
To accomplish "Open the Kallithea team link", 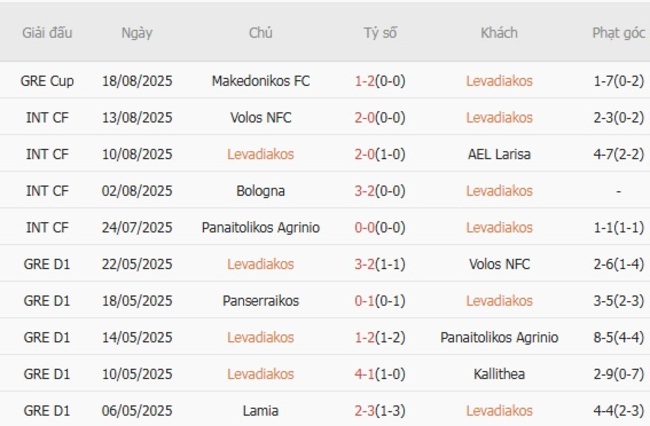I will click(x=499, y=374).
